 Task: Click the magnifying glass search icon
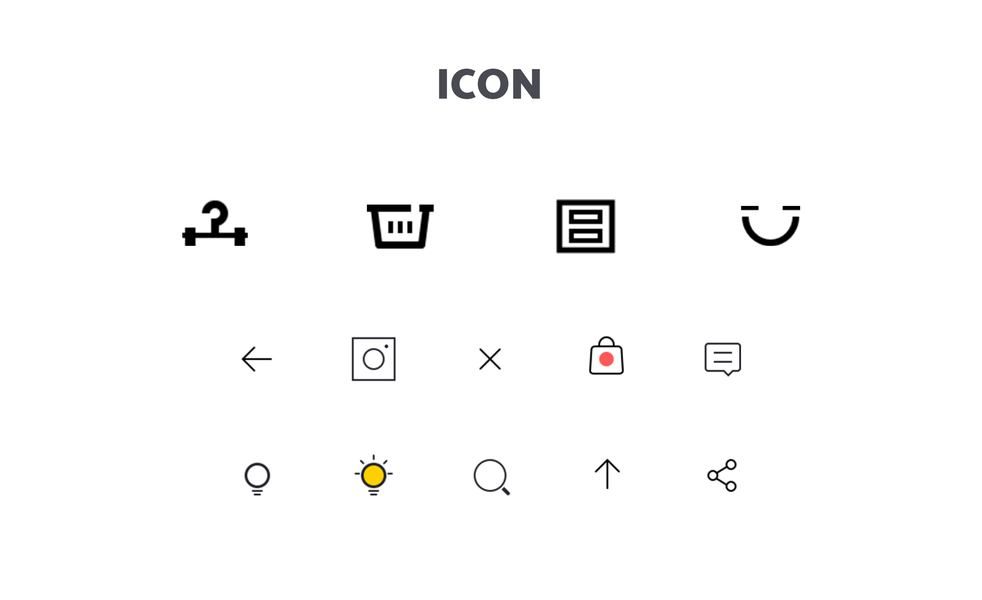[492, 477]
